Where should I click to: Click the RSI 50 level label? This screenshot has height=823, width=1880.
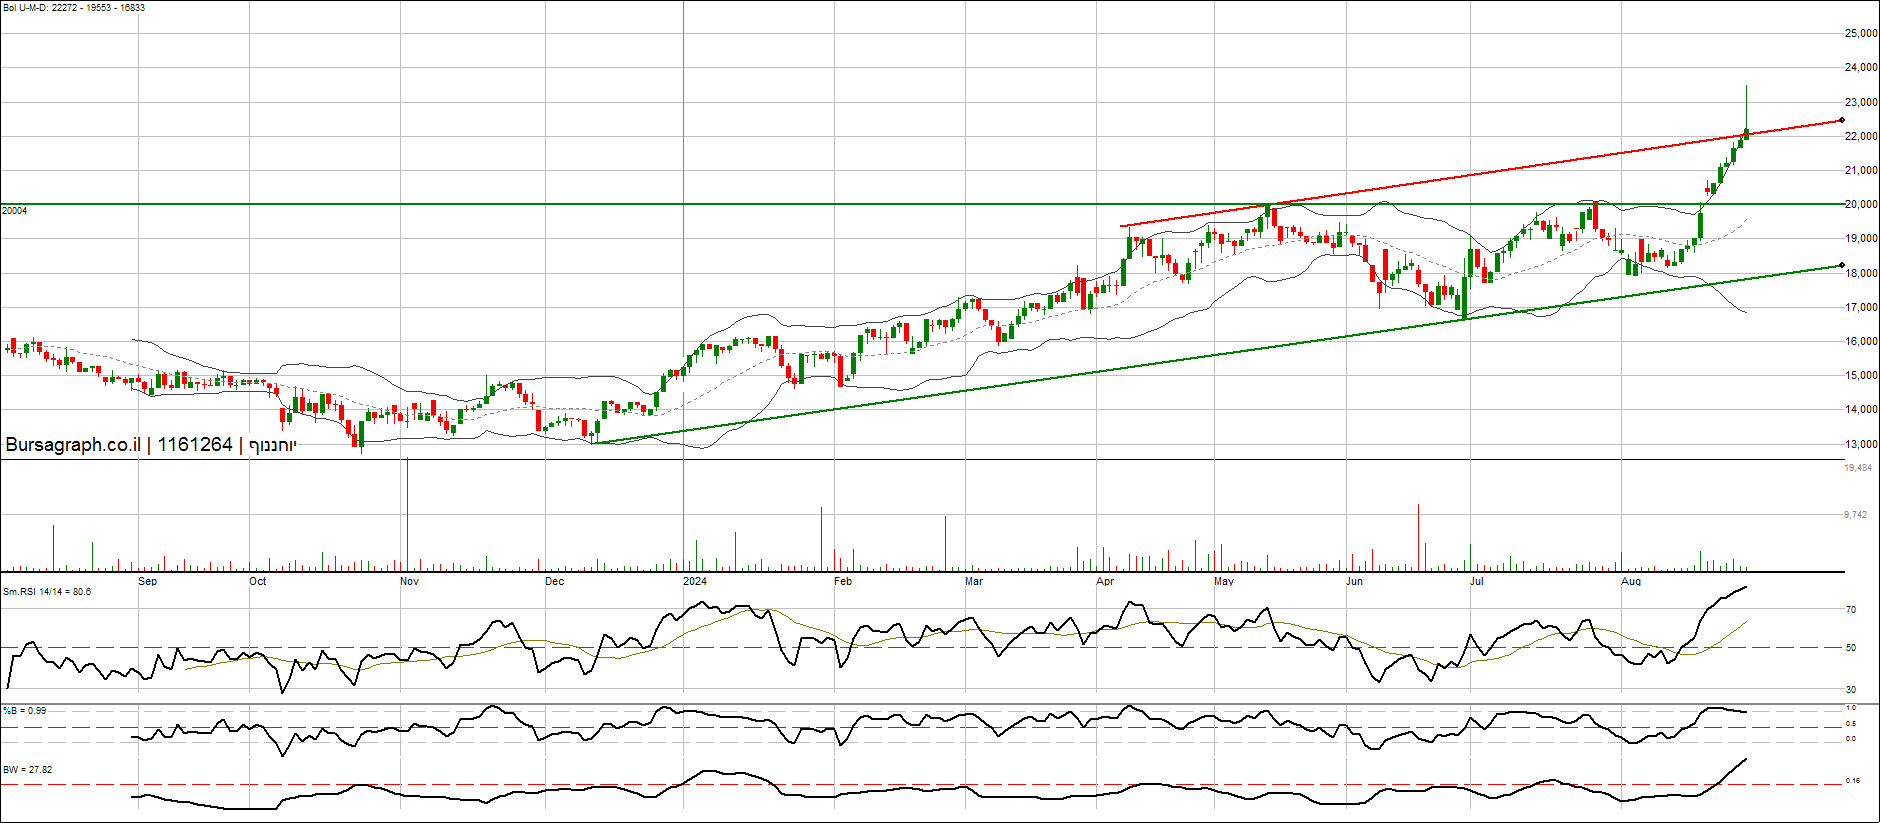coord(1851,648)
